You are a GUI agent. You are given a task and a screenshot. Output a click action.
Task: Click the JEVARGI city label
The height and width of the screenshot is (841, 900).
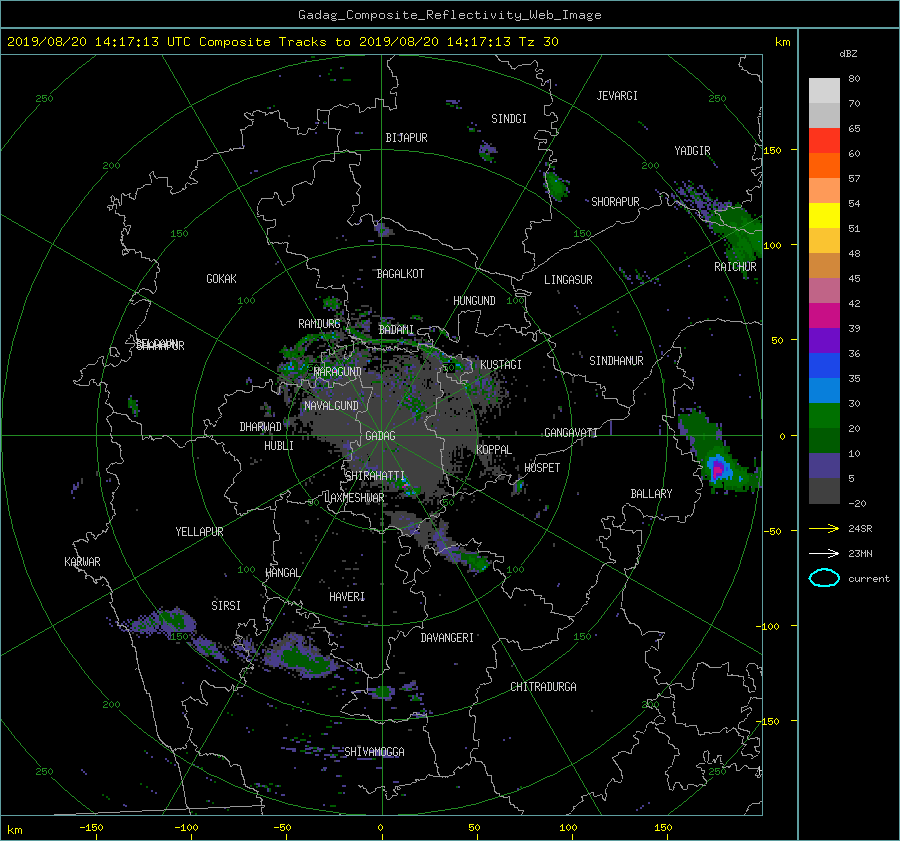(617, 96)
